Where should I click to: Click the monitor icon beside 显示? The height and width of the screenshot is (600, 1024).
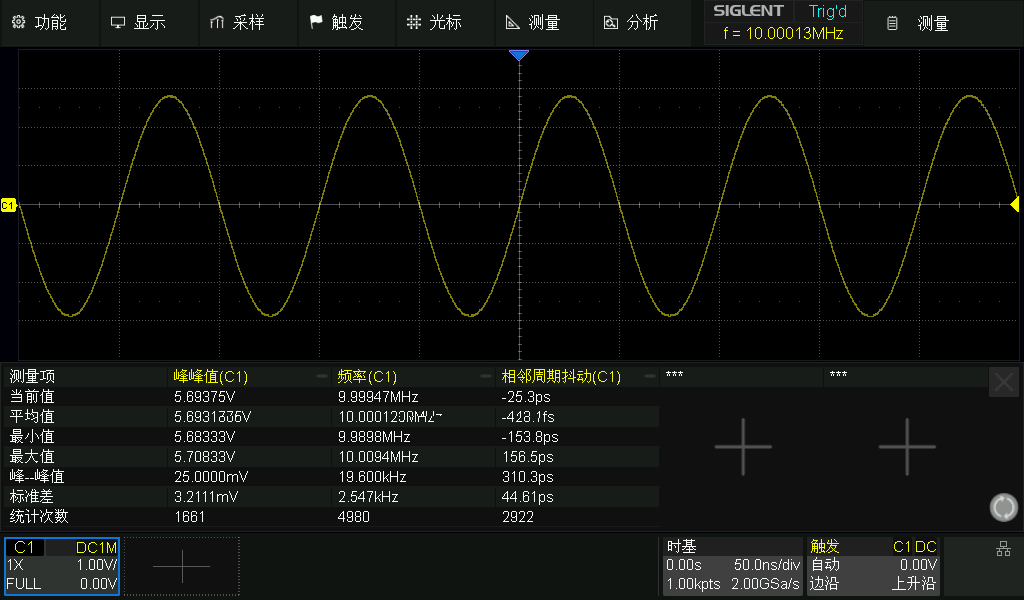point(118,23)
